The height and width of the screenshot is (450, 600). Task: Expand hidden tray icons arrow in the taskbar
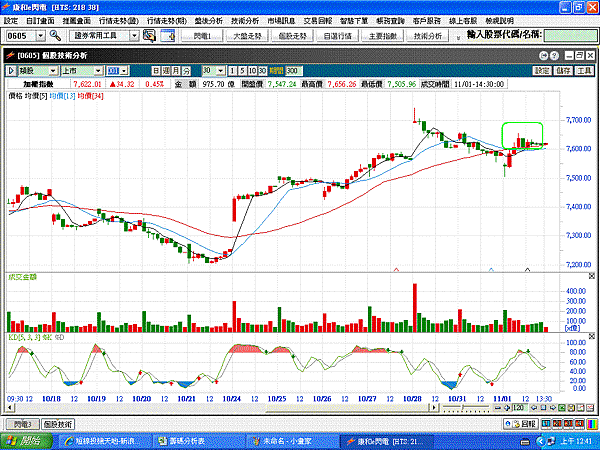(540, 441)
